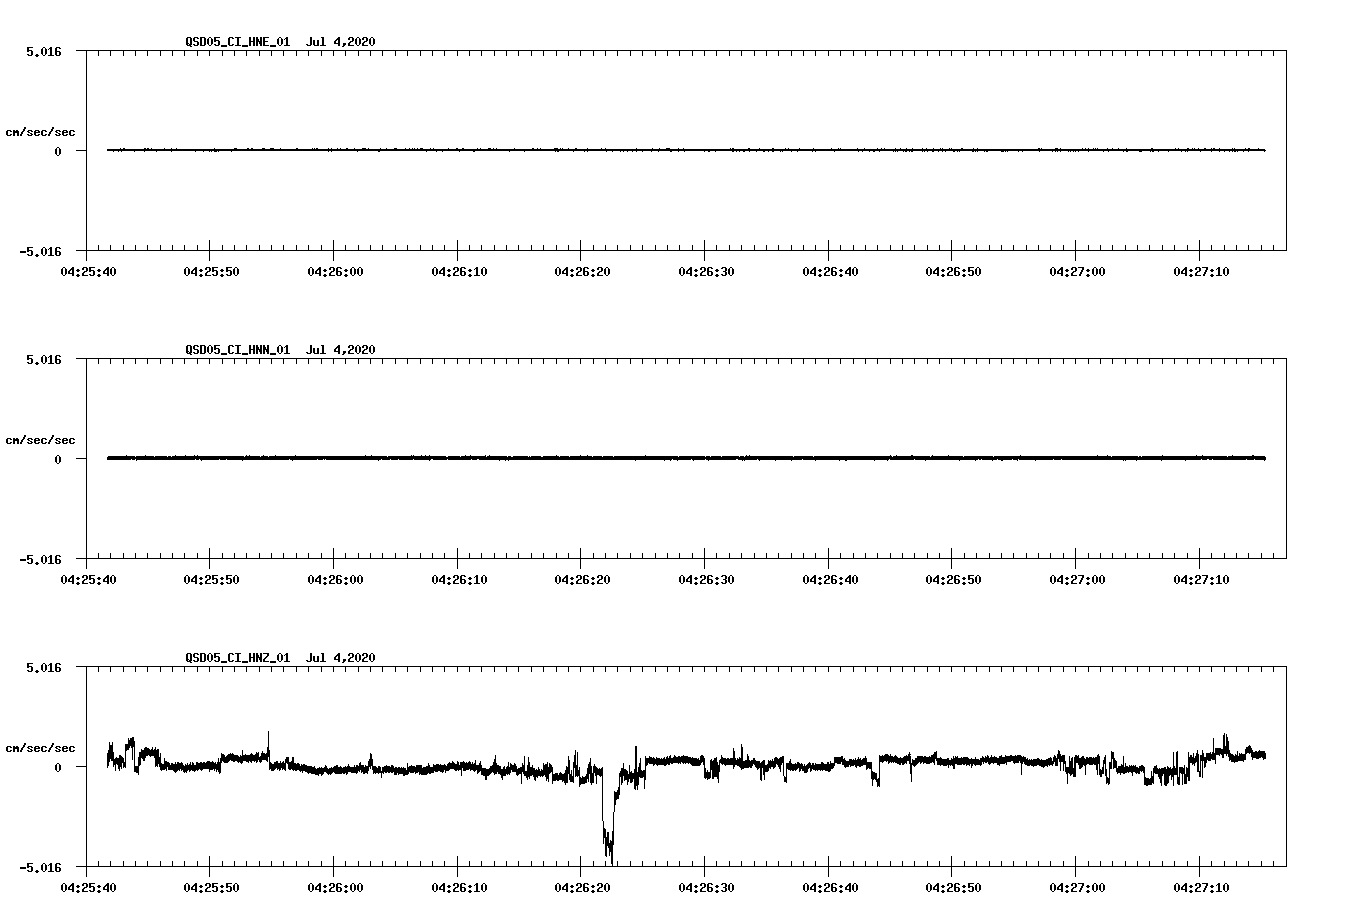Image resolution: width=1358 pixels, height=924 pixels.
Task: Click the 04:25:40 time label on HNZ plot
Action: (86, 887)
